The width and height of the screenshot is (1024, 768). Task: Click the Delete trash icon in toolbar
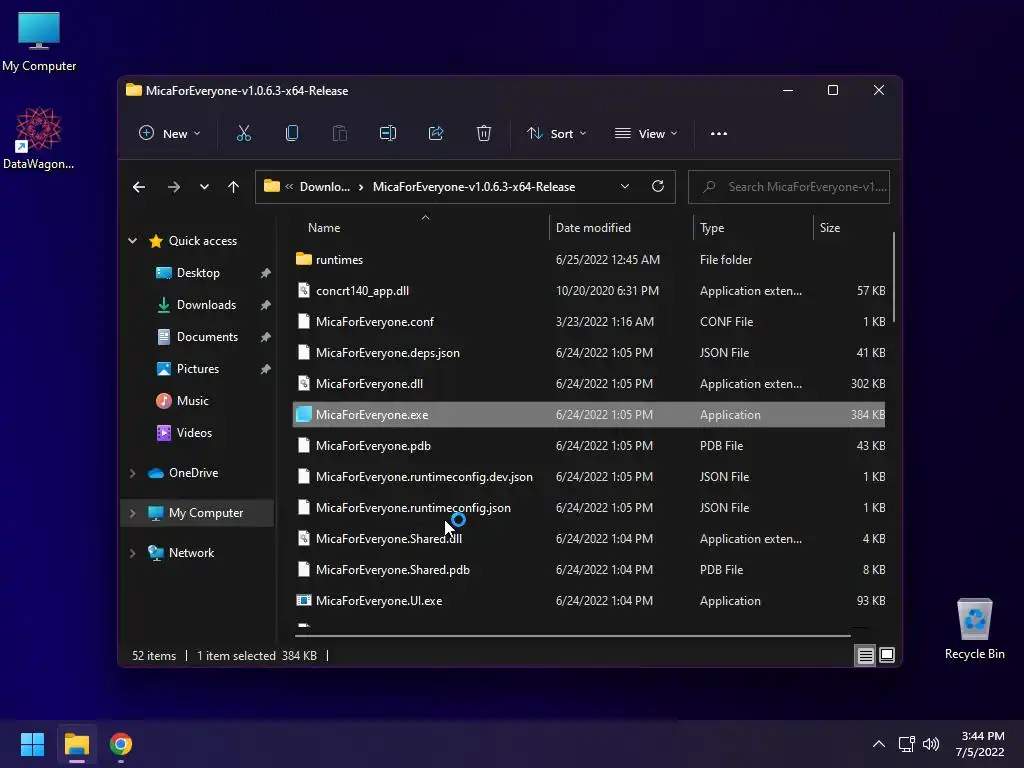click(484, 133)
